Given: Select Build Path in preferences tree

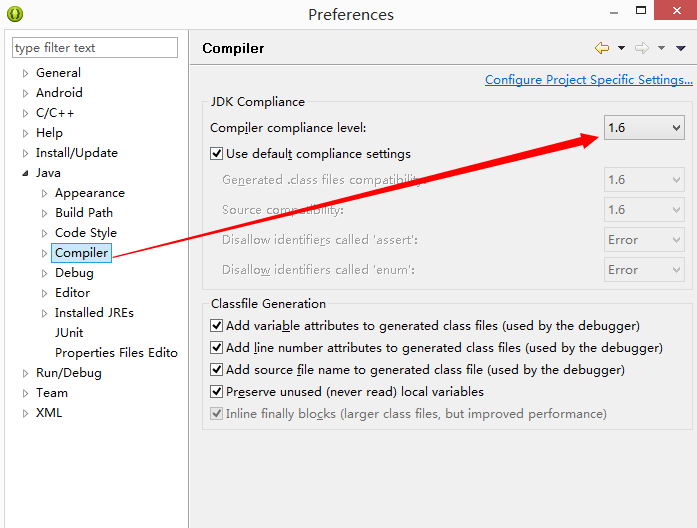Looking at the screenshot, I should point(84,213).
